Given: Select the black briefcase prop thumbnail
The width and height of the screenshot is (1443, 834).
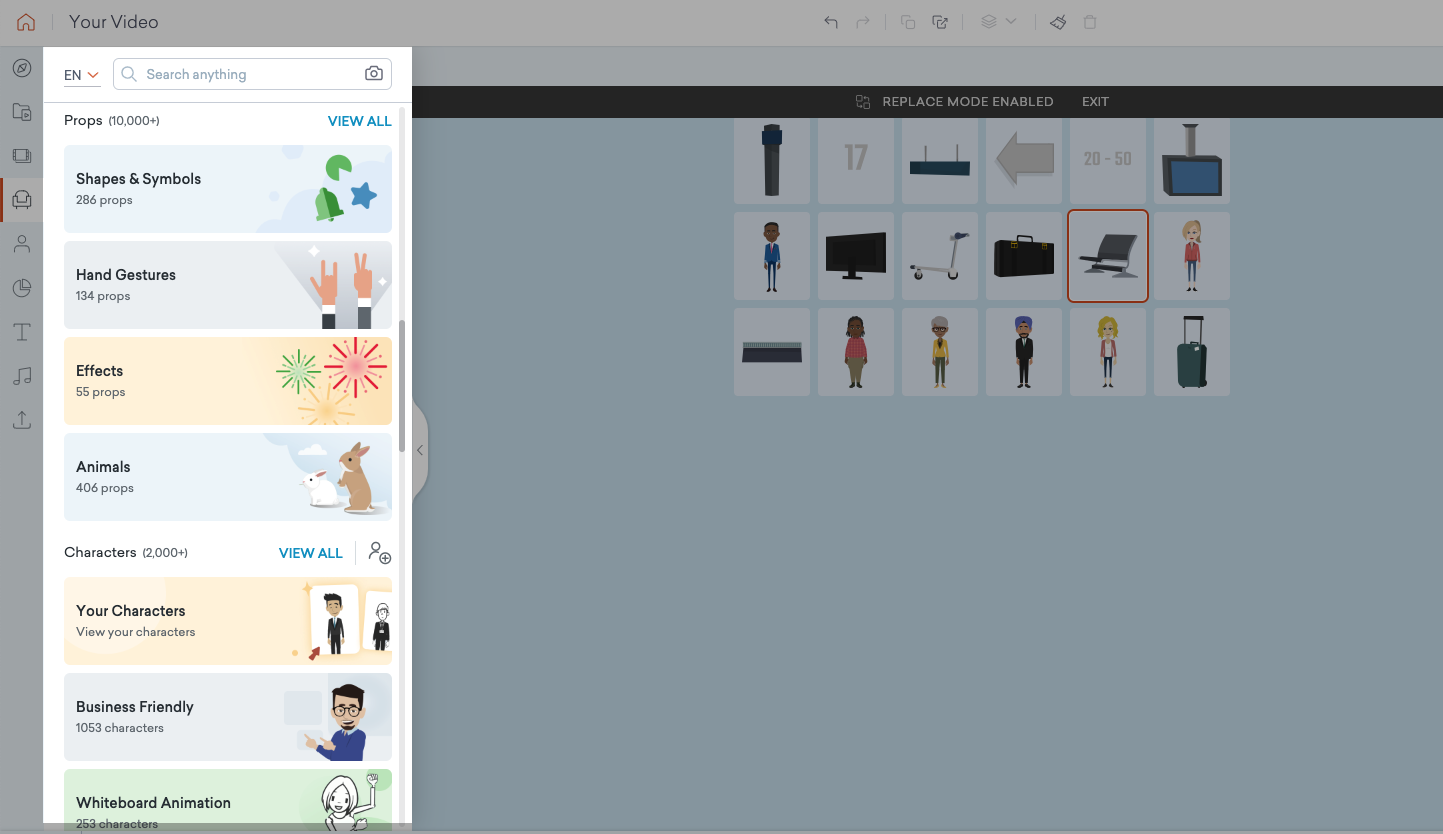Looking at the screenshot, I should coord(1023,256).
